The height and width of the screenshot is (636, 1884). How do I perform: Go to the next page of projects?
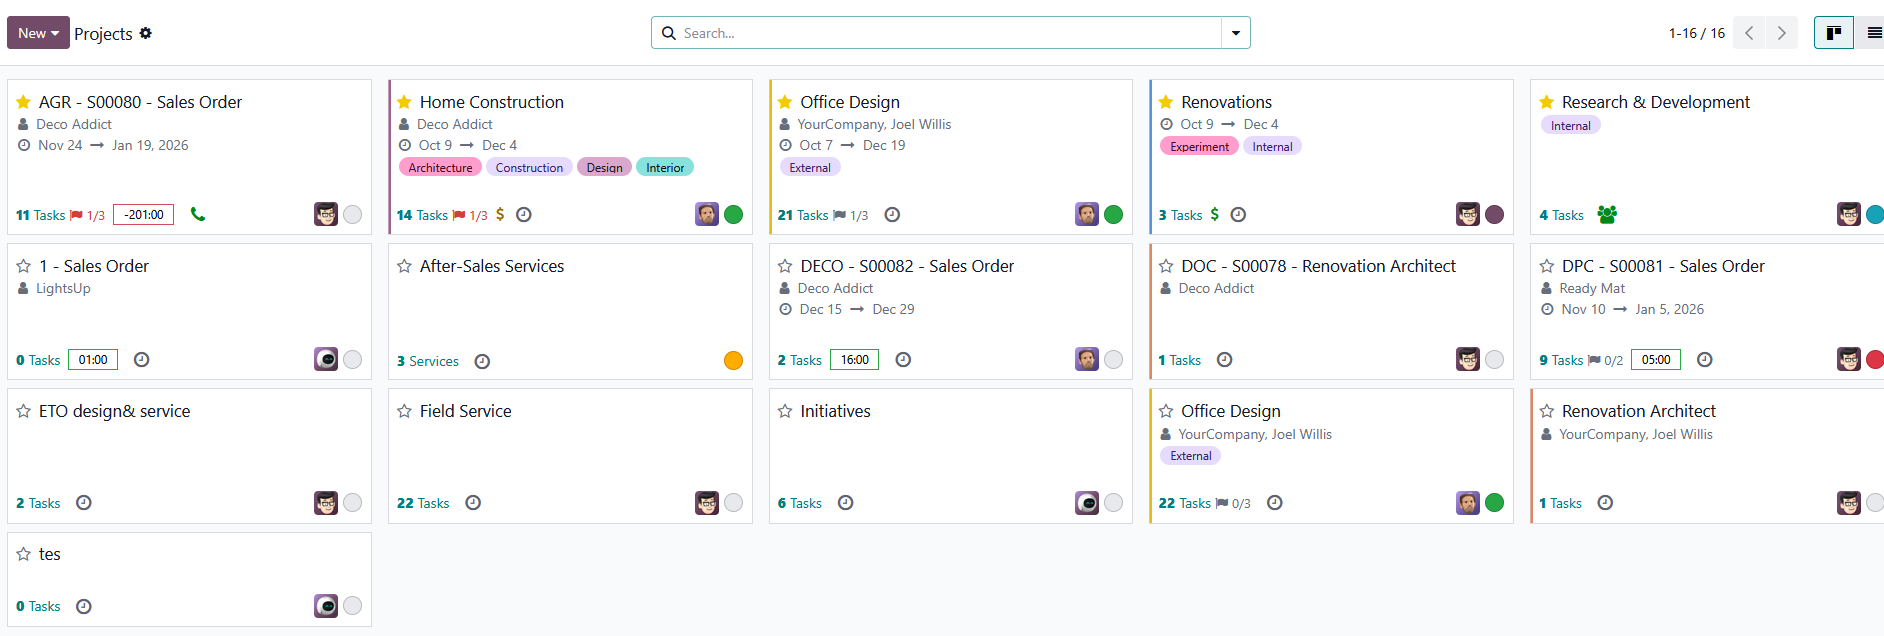pos(1781,33)
